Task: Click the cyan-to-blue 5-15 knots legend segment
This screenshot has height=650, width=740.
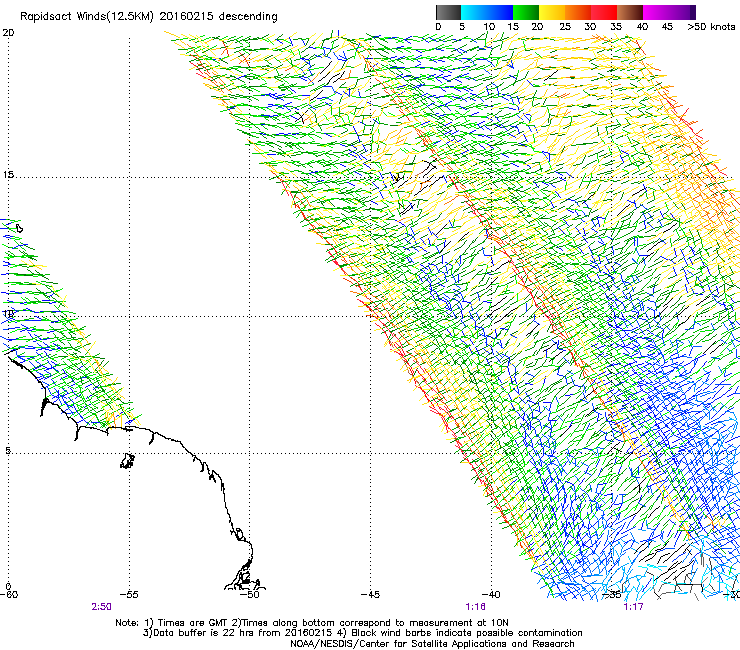Action: 486,12
